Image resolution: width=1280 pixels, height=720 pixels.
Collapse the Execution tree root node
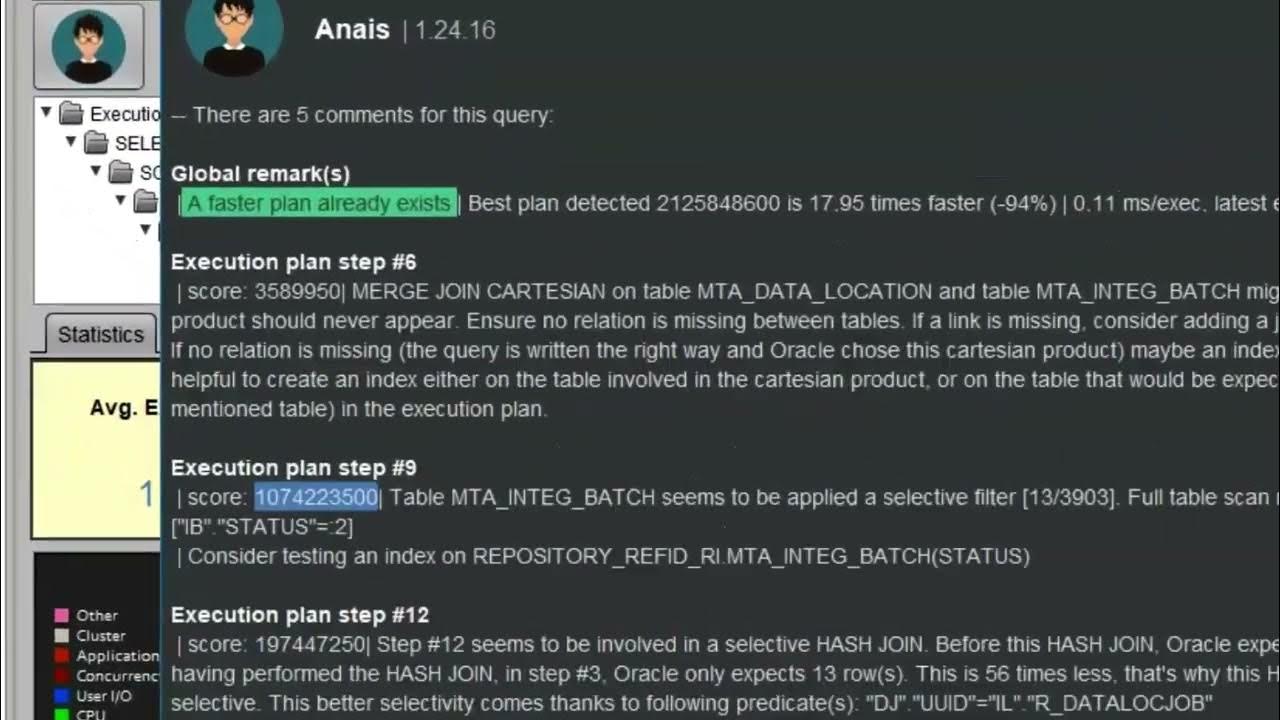coord(46,112)
